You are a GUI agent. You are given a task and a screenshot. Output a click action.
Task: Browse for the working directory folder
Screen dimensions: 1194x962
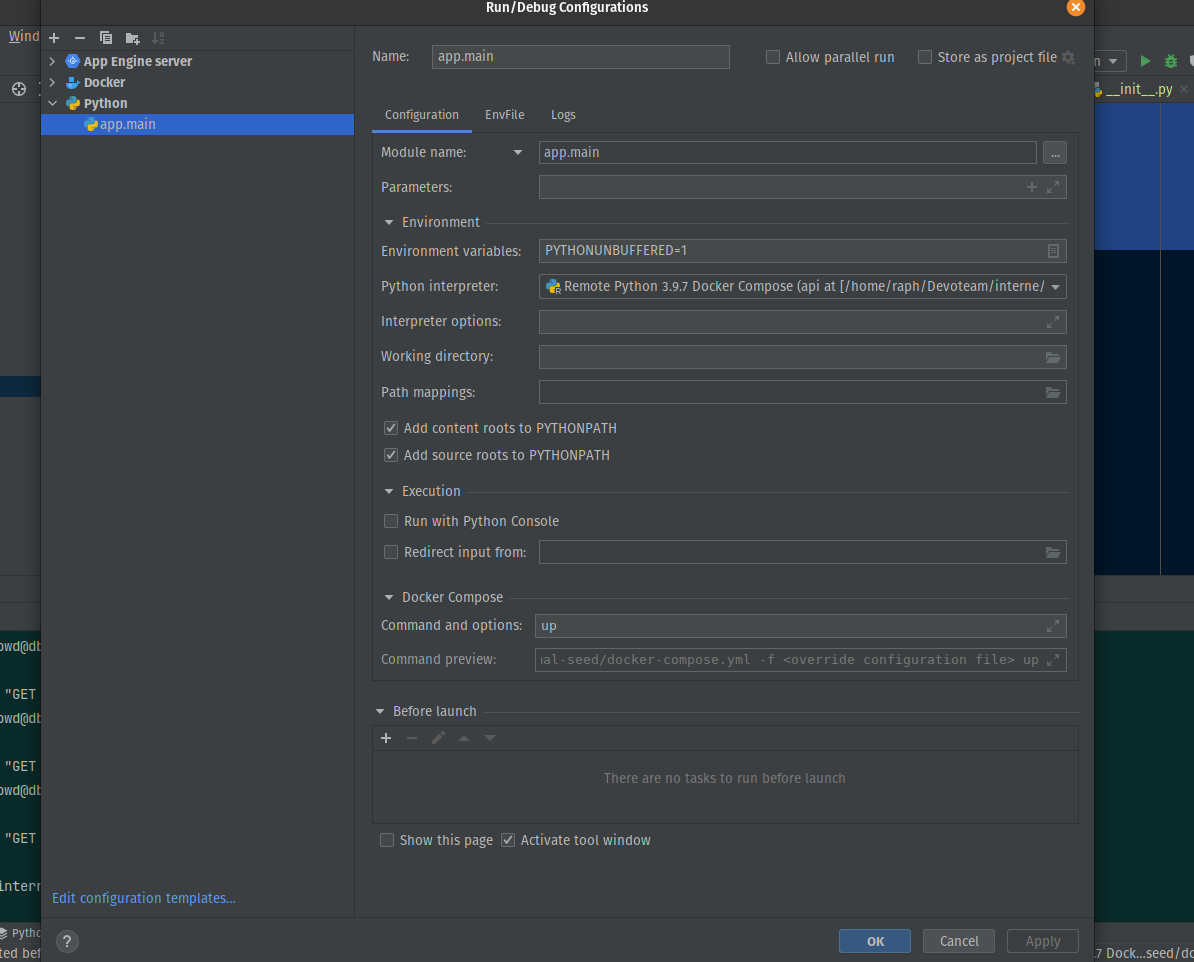(x=1053, y=357)
